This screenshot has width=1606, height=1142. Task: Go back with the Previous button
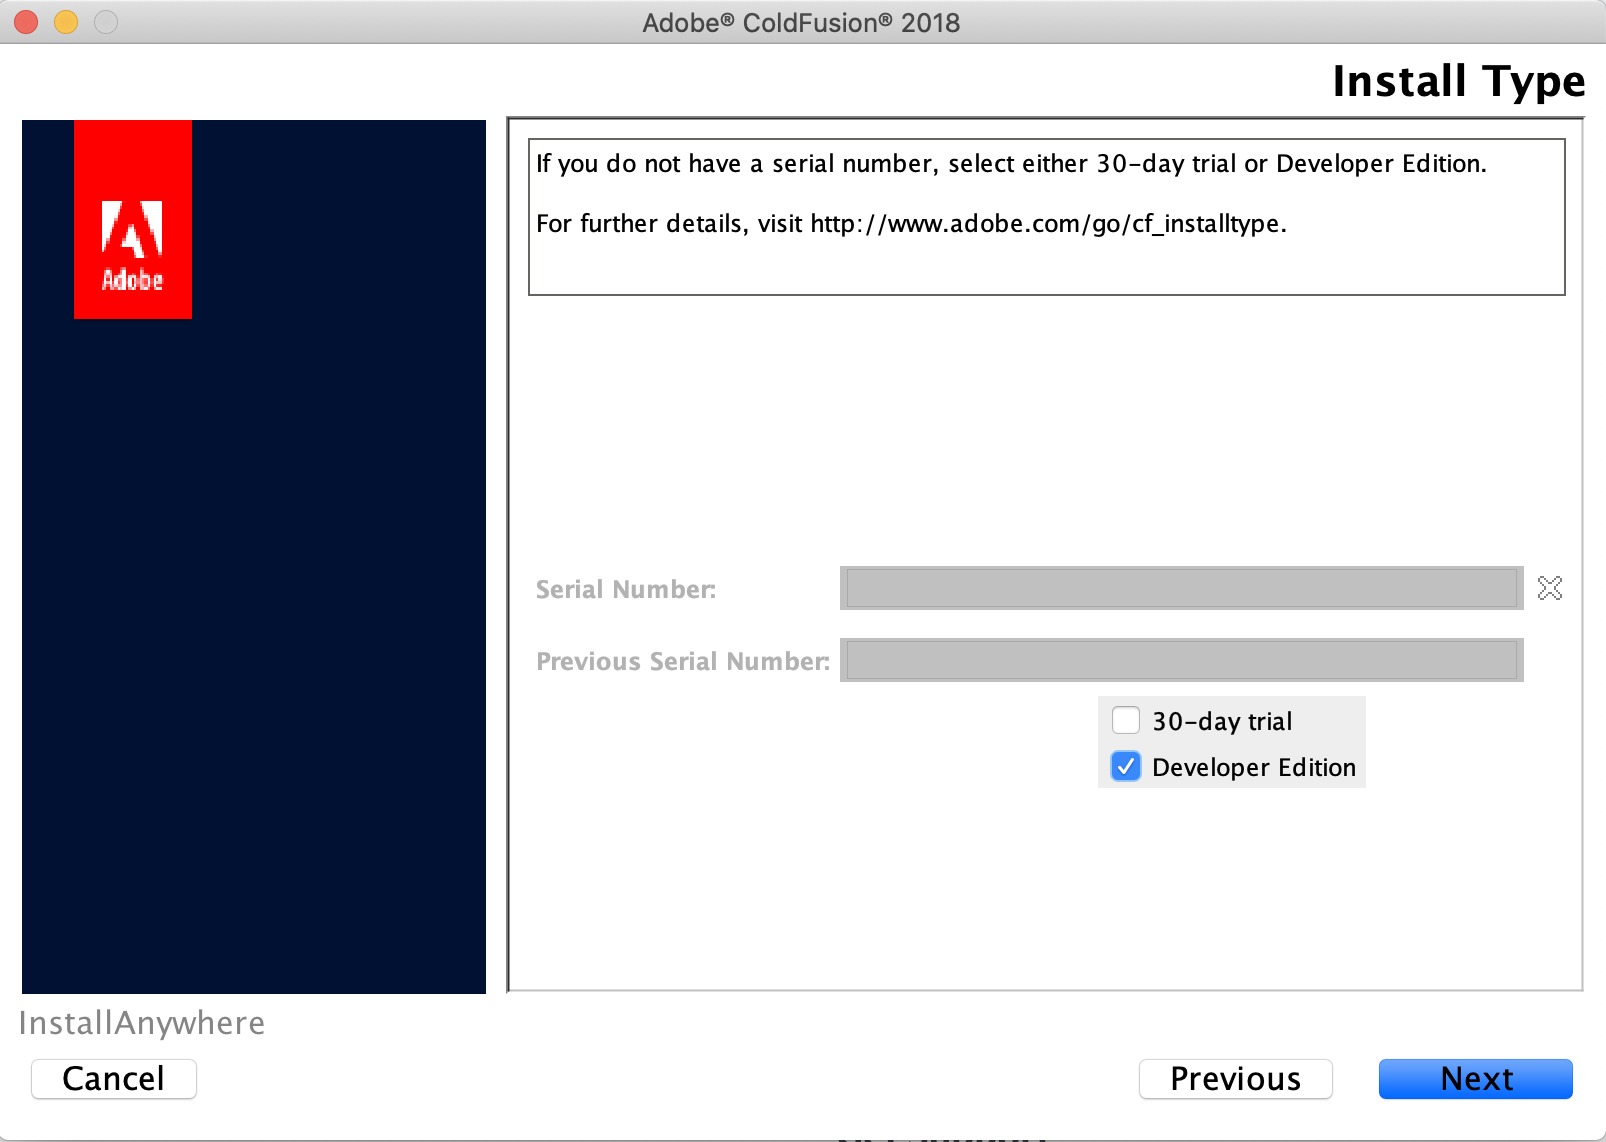(x=1236, y=1079)
